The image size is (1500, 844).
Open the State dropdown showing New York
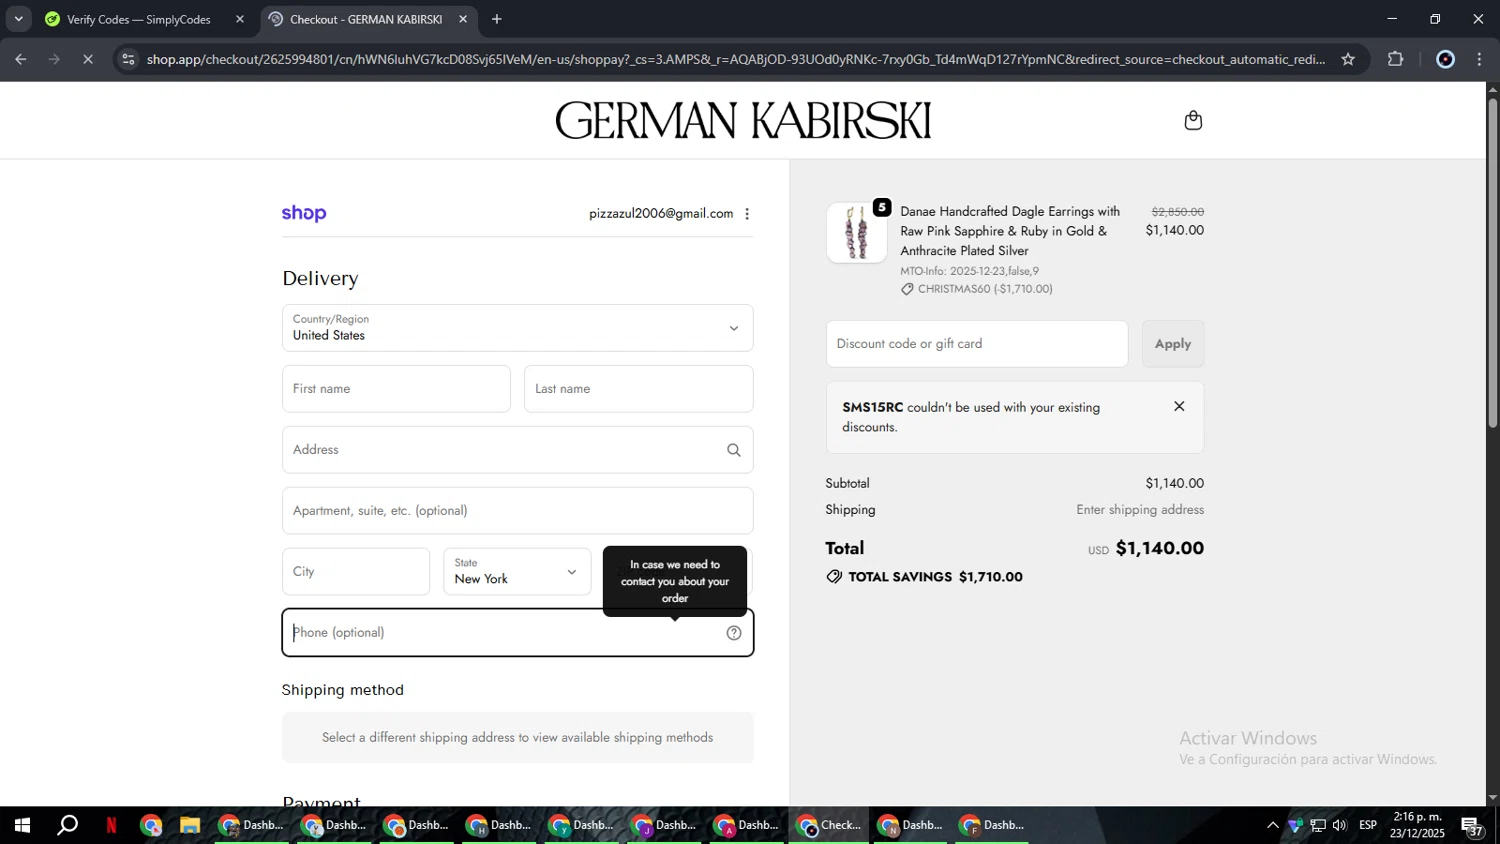tap(517, 571)
